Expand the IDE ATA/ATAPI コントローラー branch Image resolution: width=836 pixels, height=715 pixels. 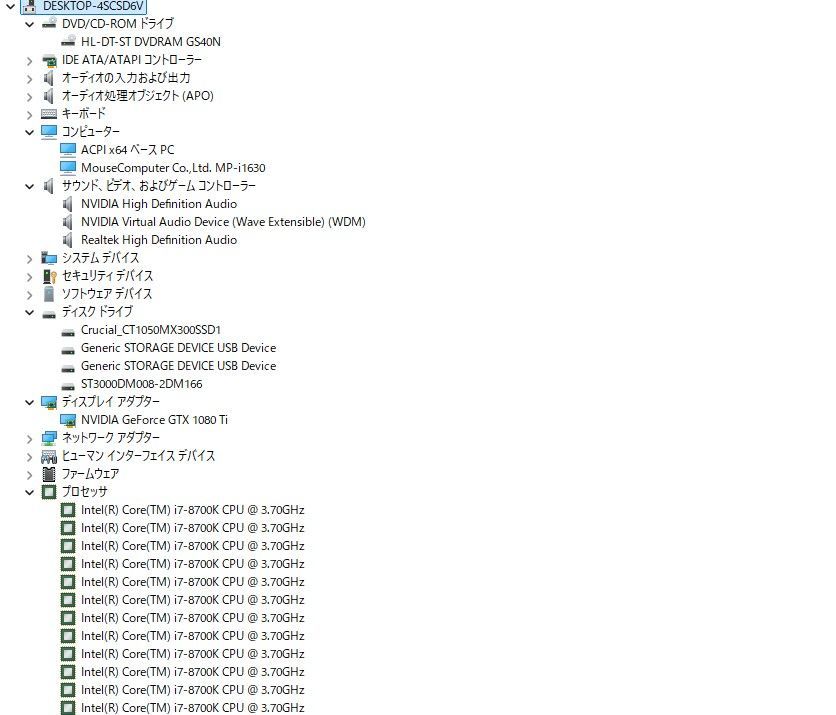tap(30, 61)
